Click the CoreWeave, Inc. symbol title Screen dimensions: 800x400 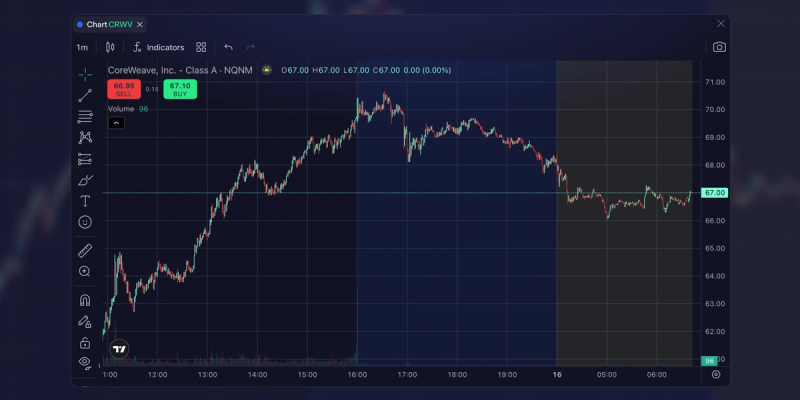point(180,70)
